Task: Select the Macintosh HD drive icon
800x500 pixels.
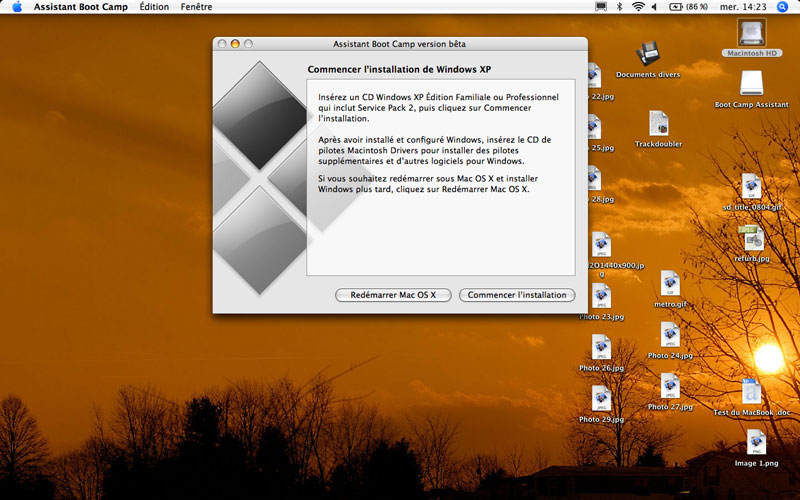Action: (752, 33)
